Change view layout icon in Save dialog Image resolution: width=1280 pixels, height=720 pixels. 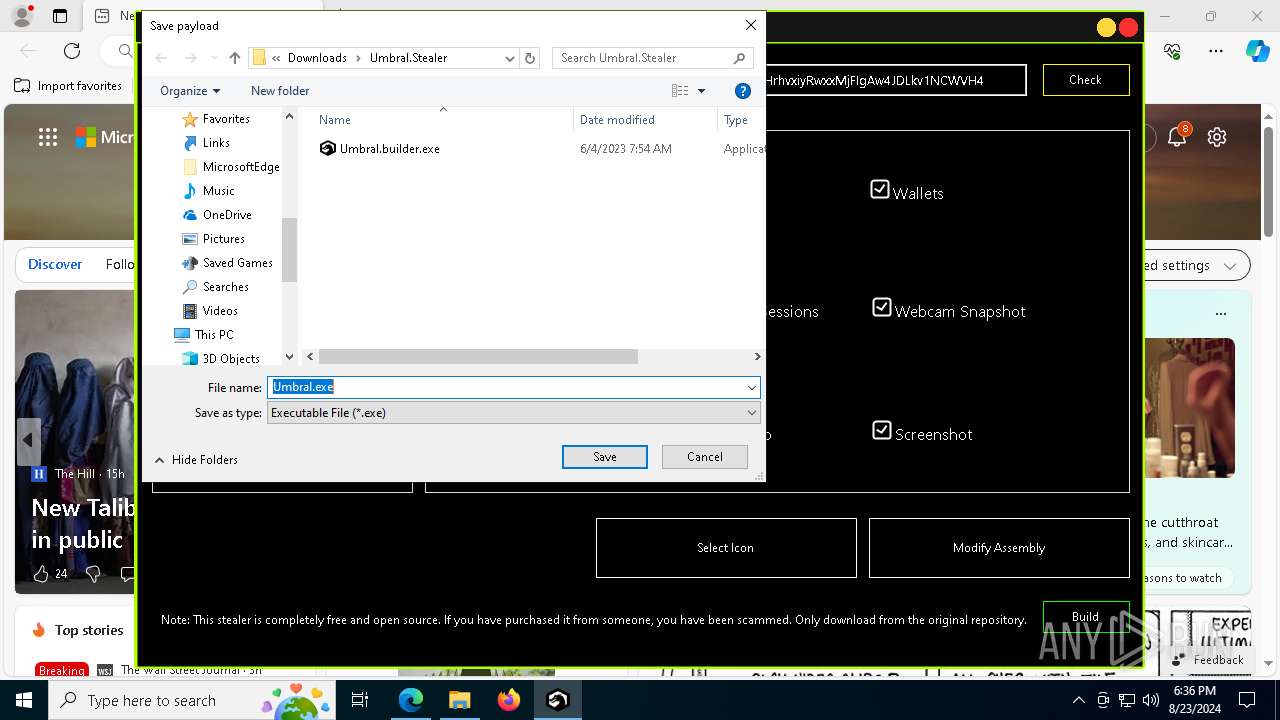pyautogui.click(x=680, y=91)
